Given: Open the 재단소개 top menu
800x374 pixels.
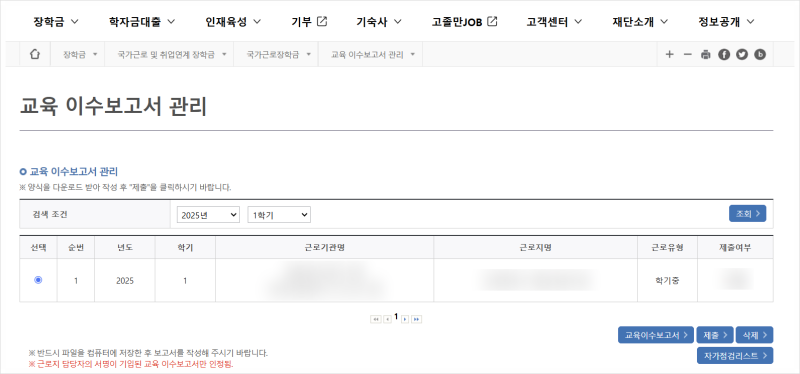Looking at the screenshot, I should tap(640, 21).
